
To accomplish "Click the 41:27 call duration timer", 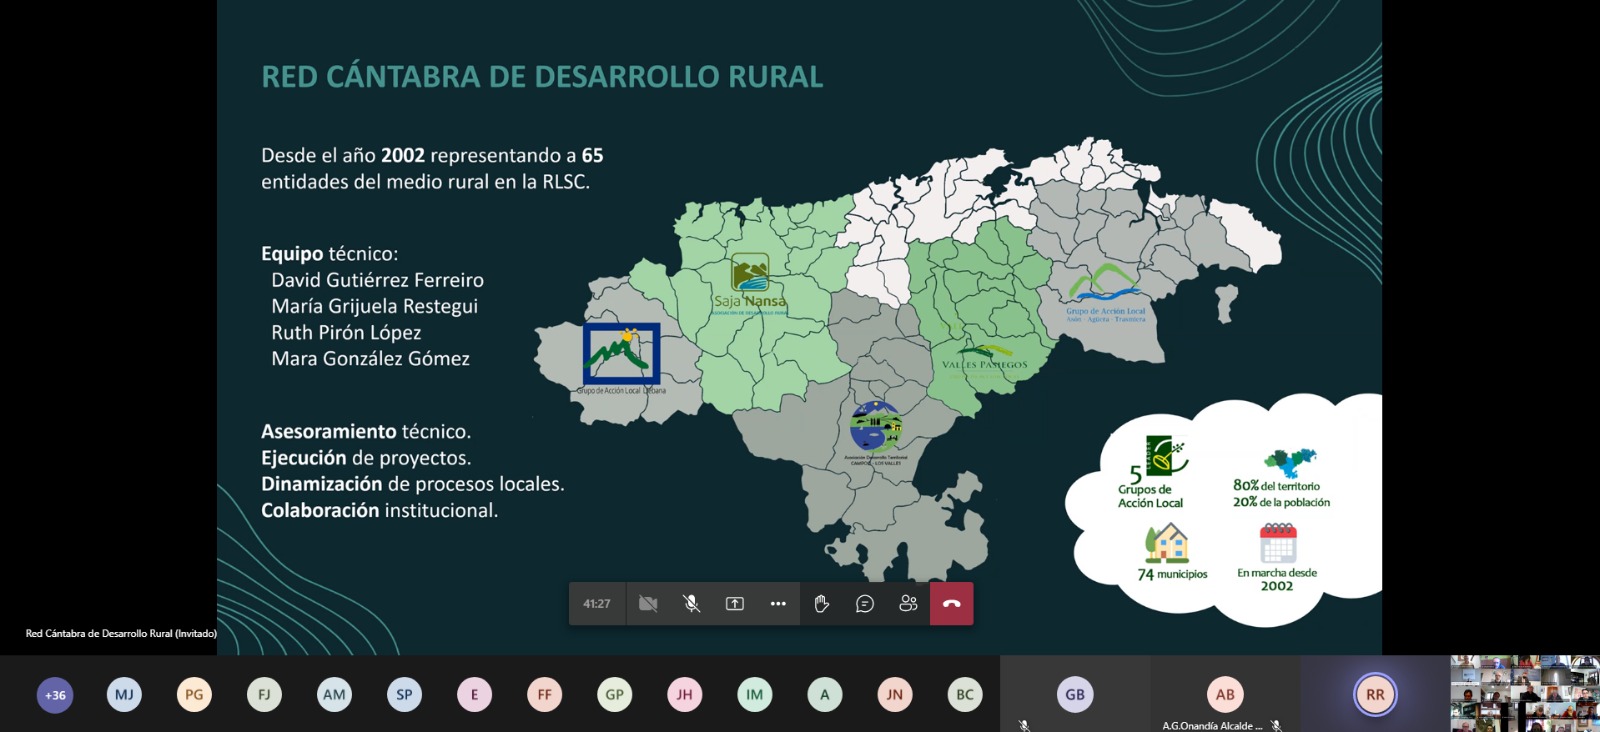I will pos(597,604).
